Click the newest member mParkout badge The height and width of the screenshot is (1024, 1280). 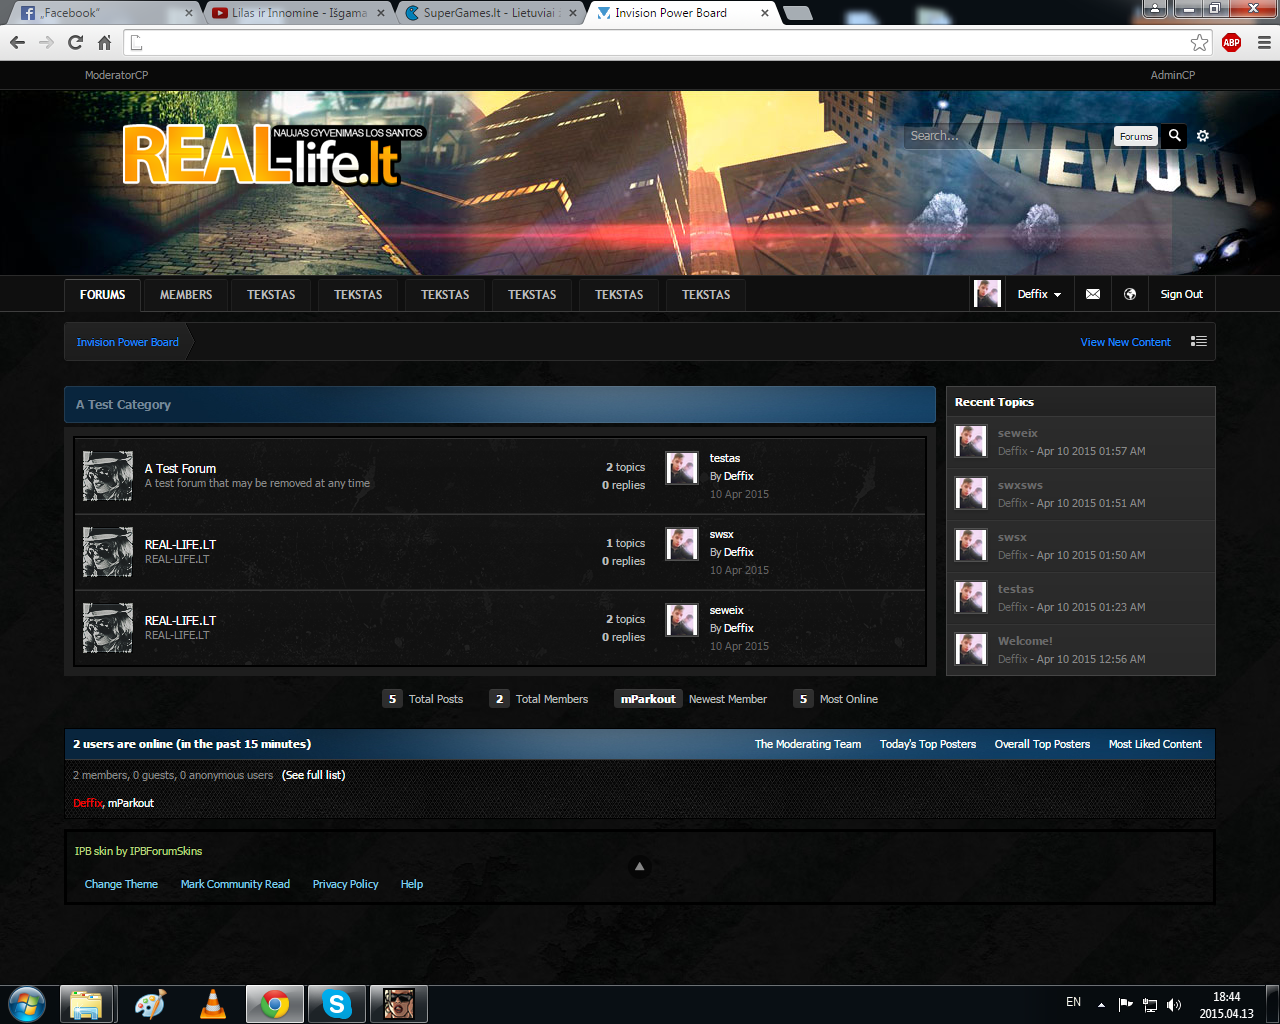click(648, 699)
